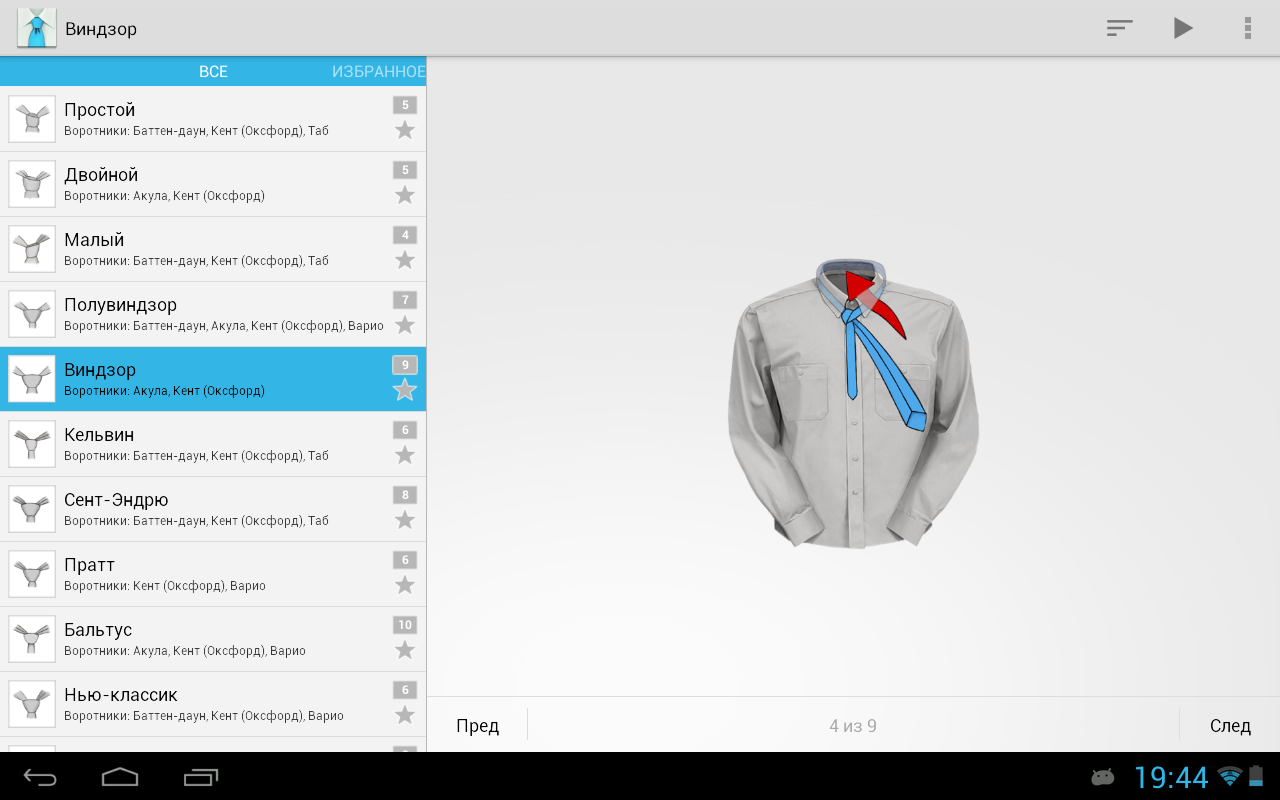Select the Малый knot thumbnail
The image size is (1280, 800).
point(32,249)
